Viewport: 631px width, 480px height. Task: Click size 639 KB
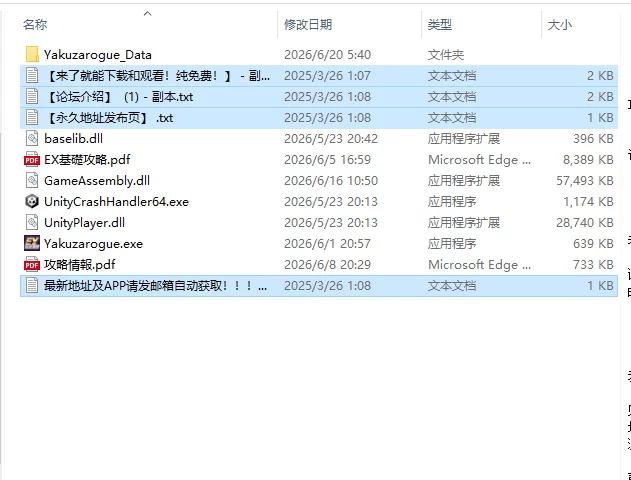[x=593, y=243]
